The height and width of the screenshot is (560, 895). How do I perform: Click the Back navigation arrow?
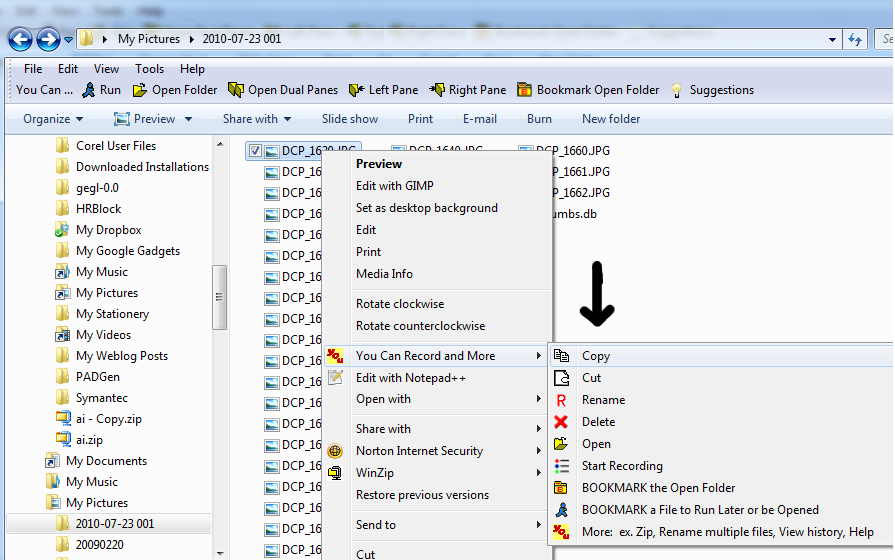coord(21,39)
